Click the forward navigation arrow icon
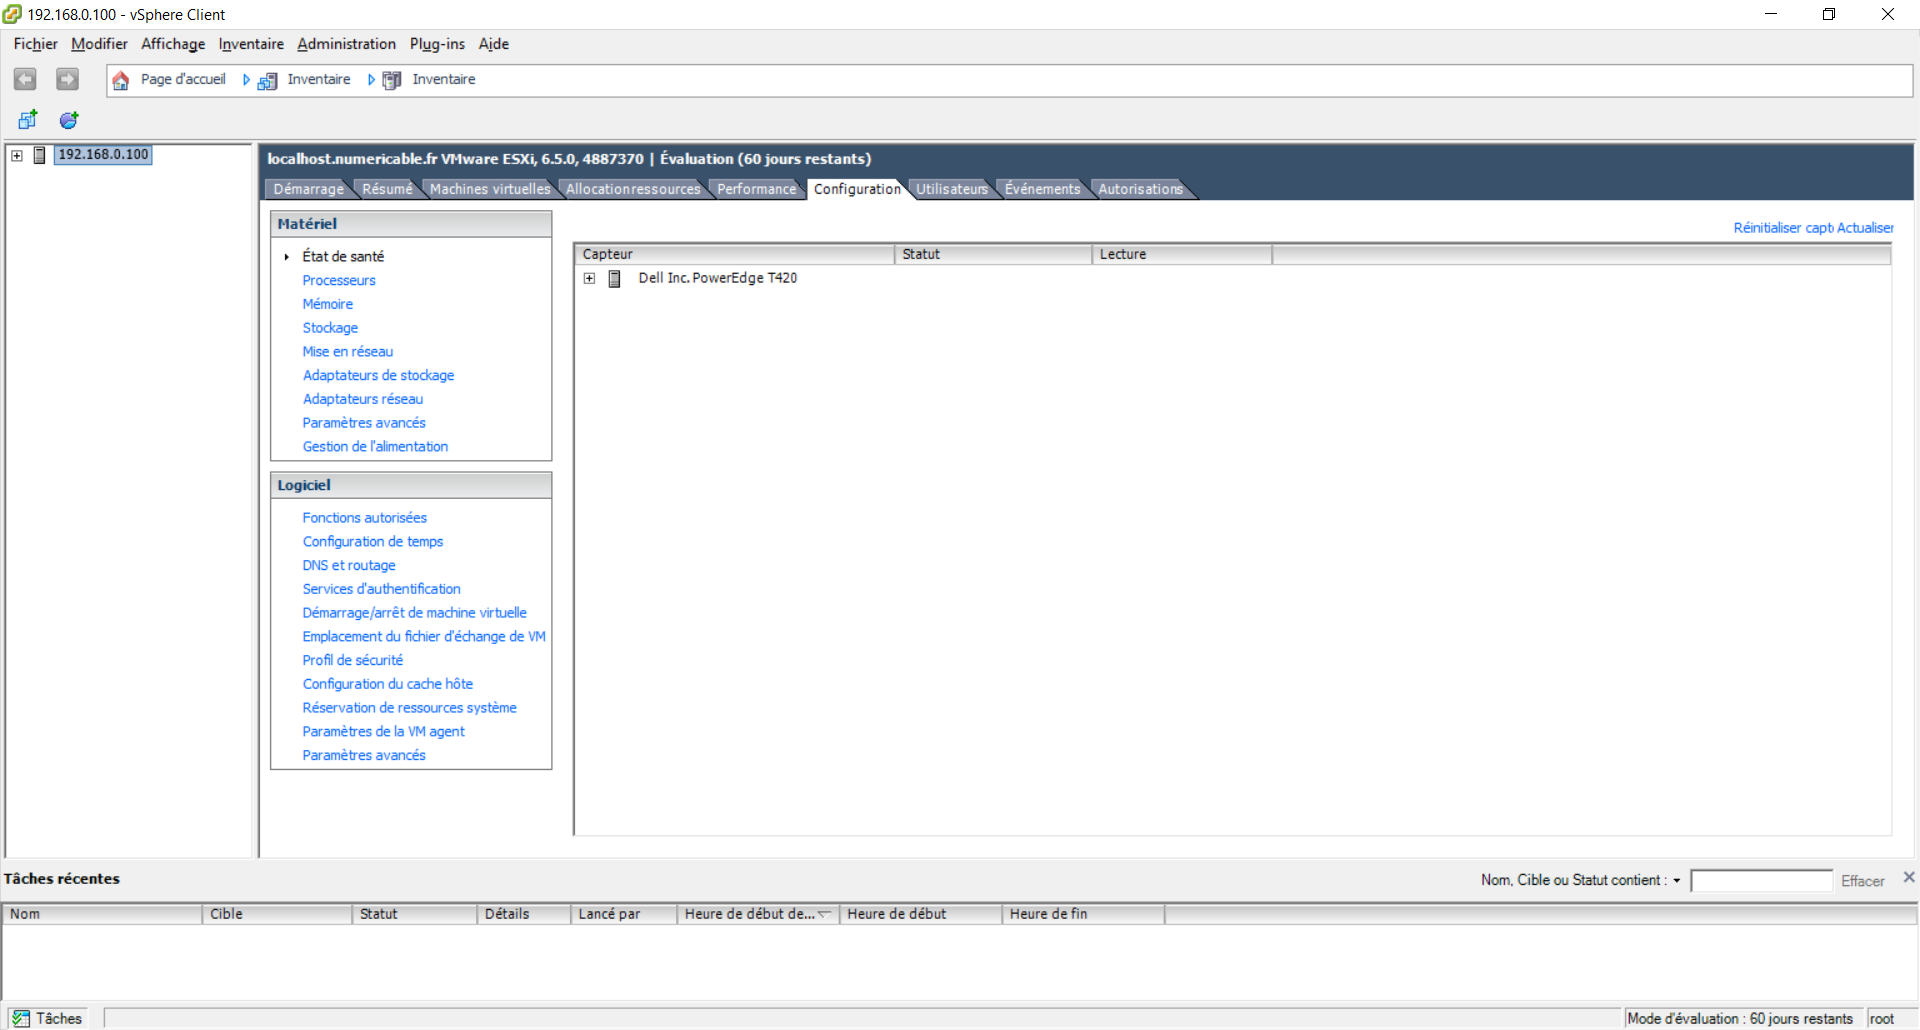 (67, 79)
